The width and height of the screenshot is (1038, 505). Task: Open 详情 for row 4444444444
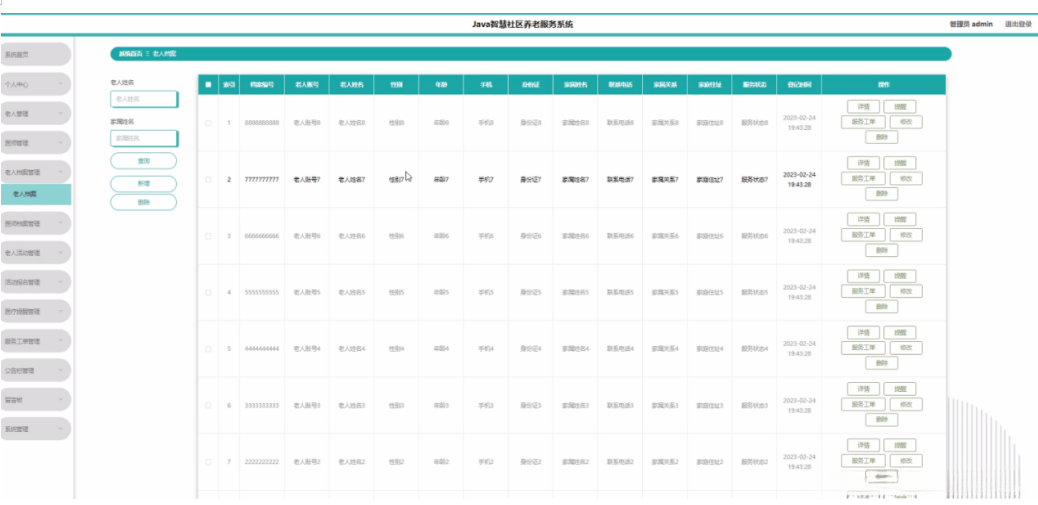(863, 332)
